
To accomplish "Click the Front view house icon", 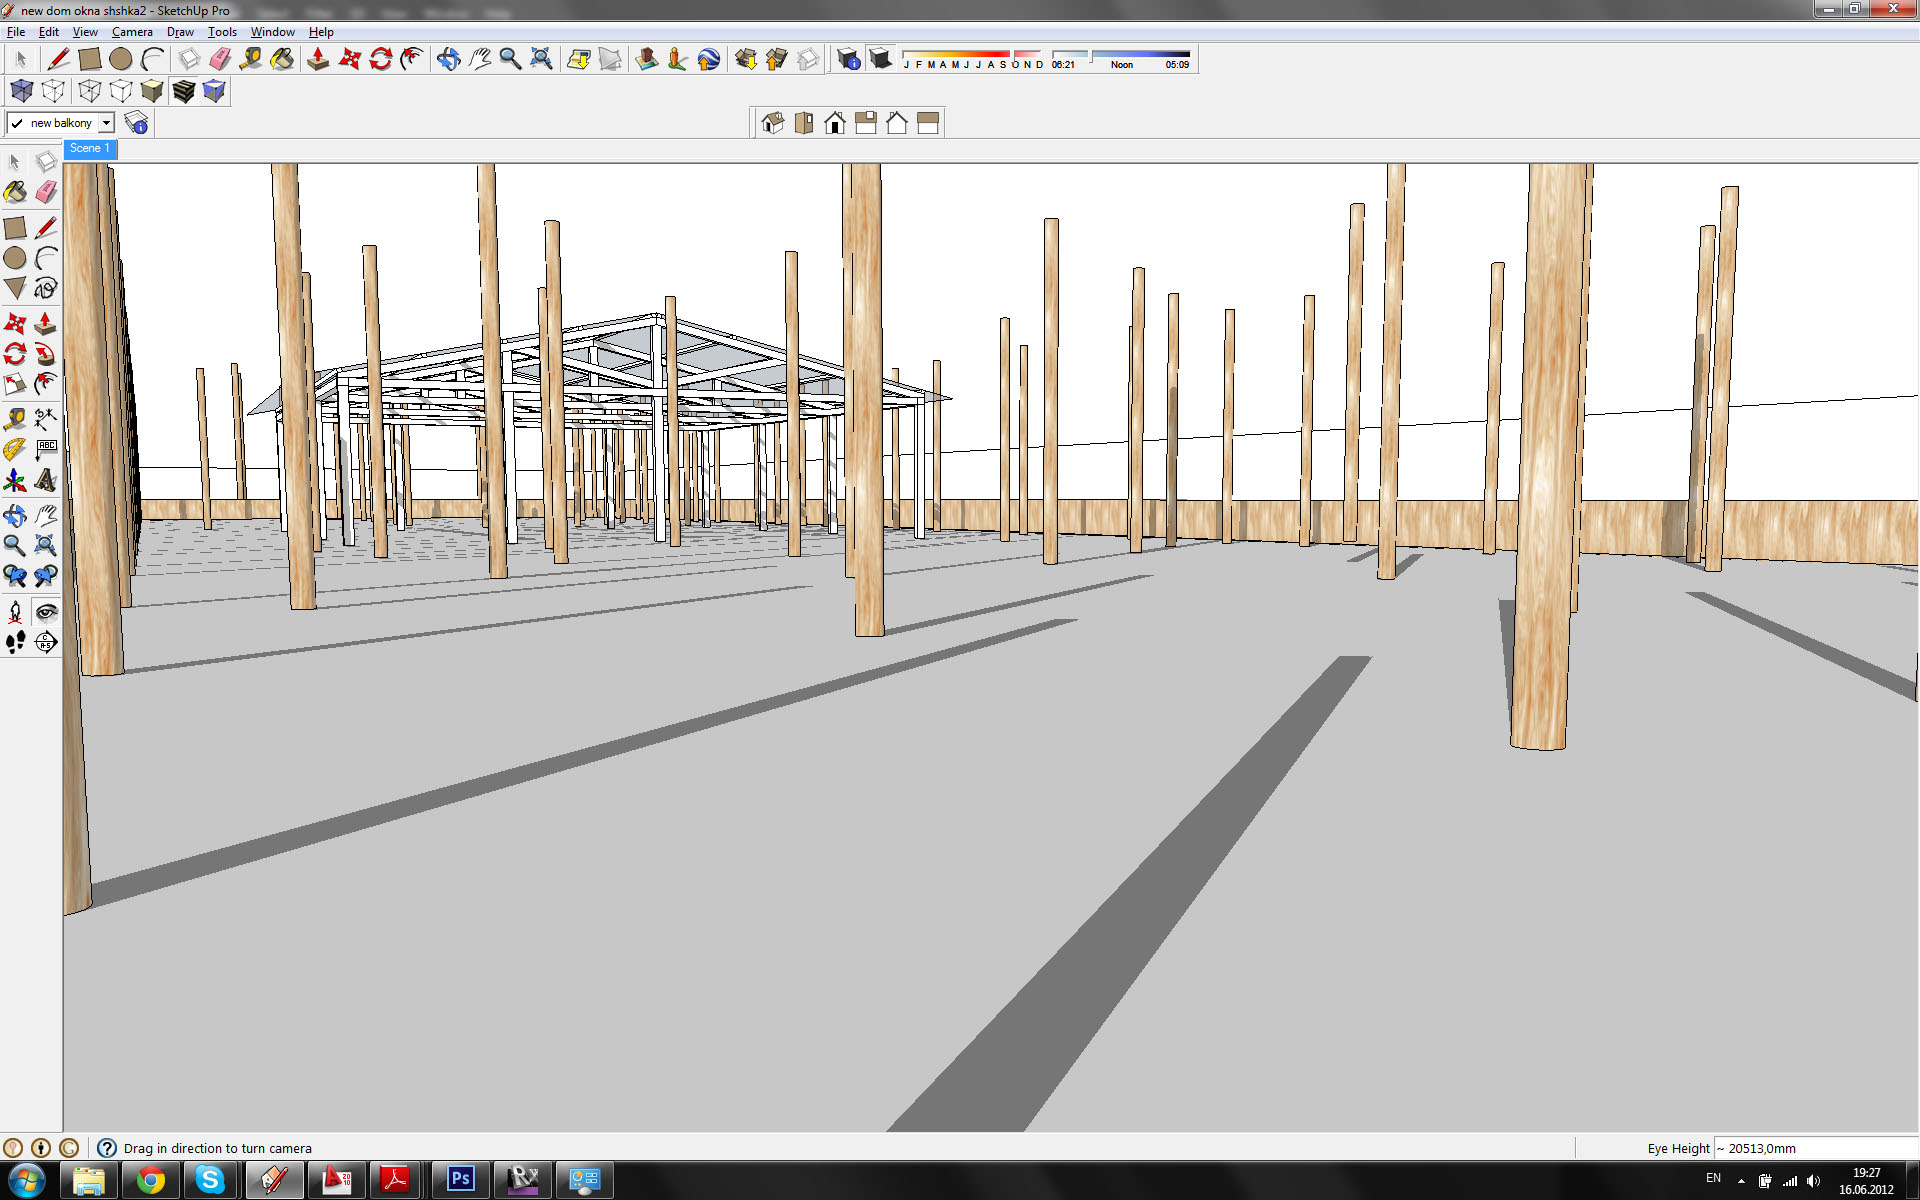I will point(835,123).
